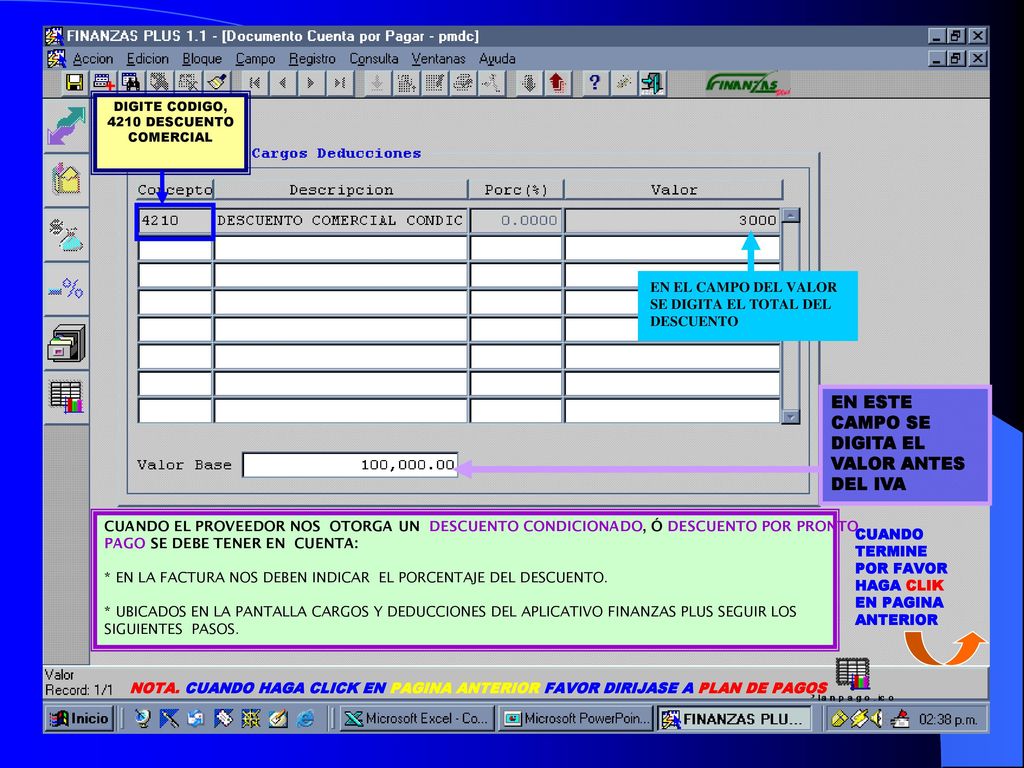The width and height of the screenshot is (1024, 768).
Task: Open the Consulta menu
Action: pyautogui.click(x=374, y=59)
